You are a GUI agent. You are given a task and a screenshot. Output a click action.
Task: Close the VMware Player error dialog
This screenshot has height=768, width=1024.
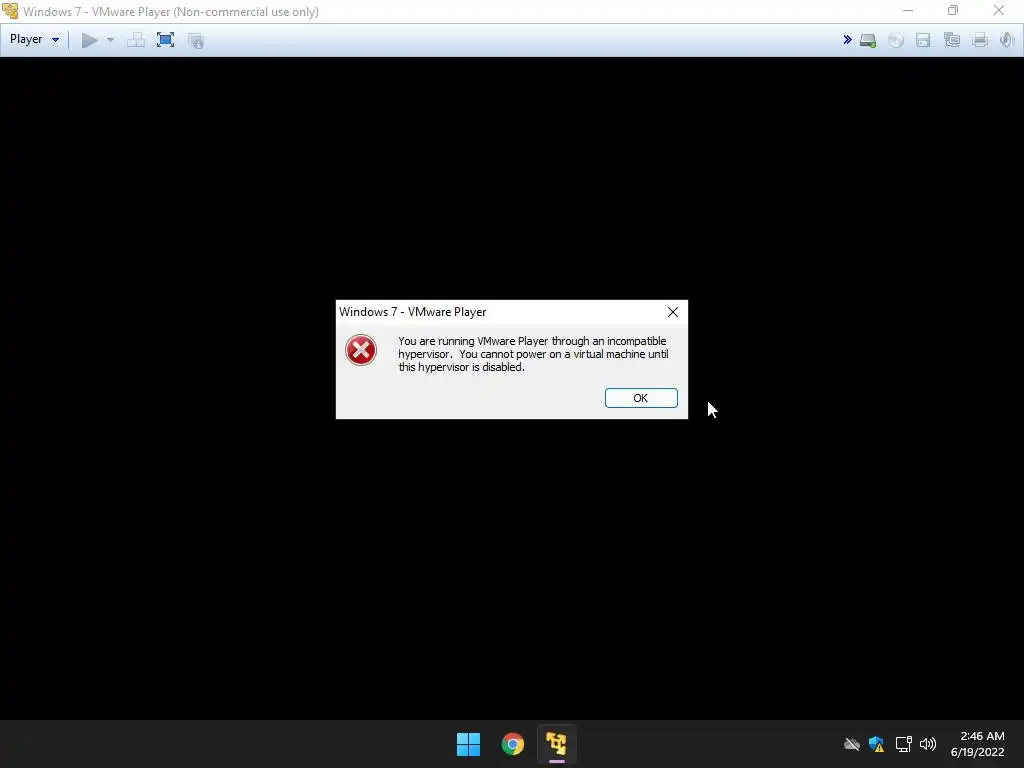click(673, 312)
